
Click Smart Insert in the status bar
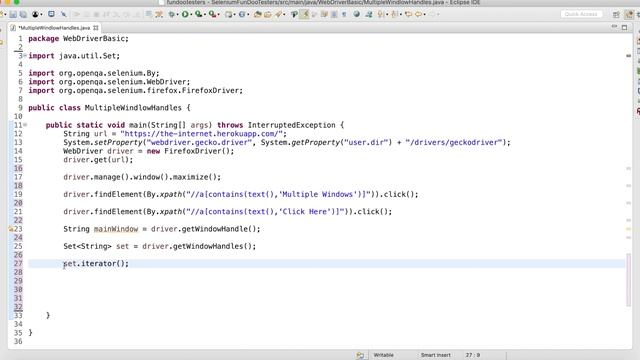(x=436, y=355)
